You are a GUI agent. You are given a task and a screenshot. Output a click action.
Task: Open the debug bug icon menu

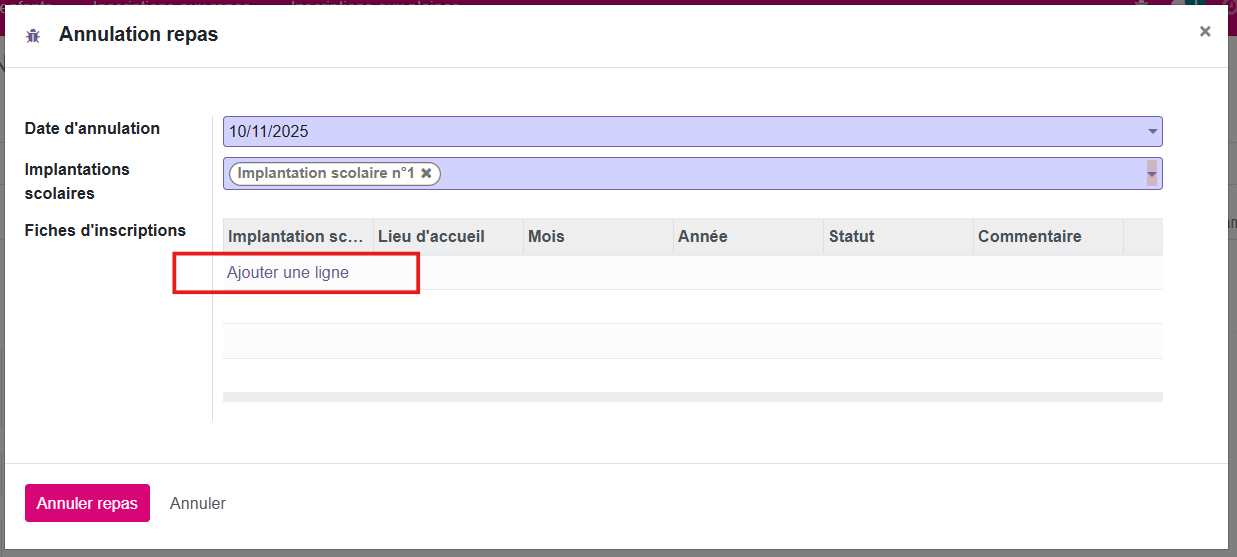(x=33, y=36)
